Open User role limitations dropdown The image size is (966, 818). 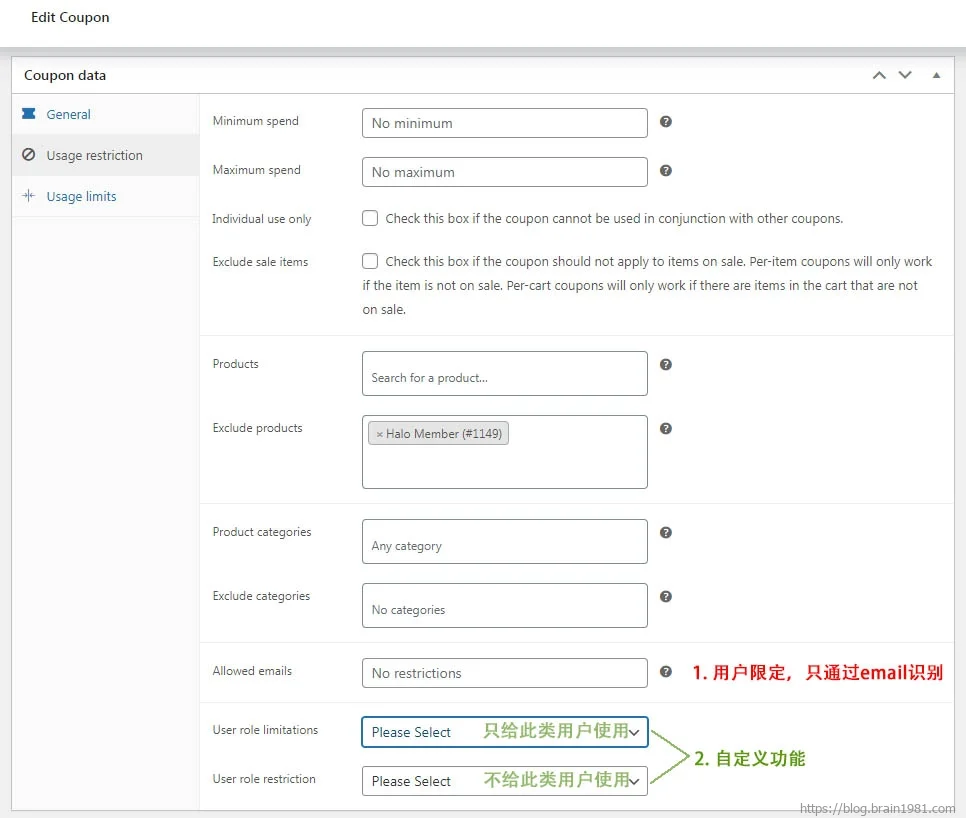click(x=504, y=732)
